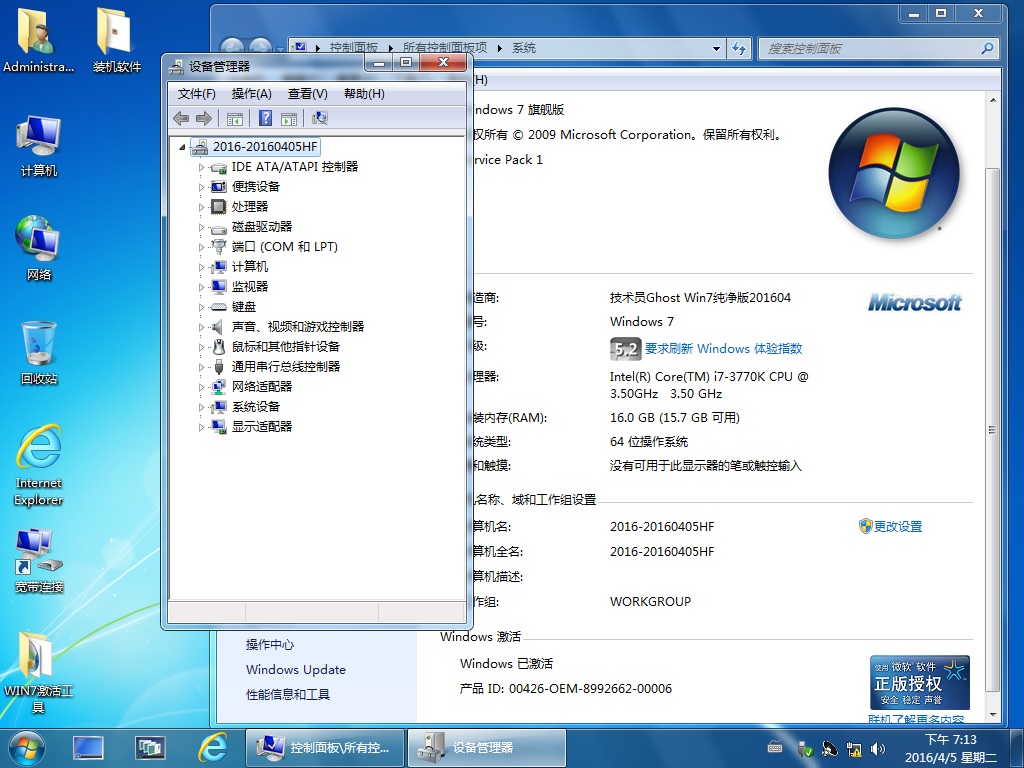Expand the 显示适配器 tree node

[x=201, y=427]
